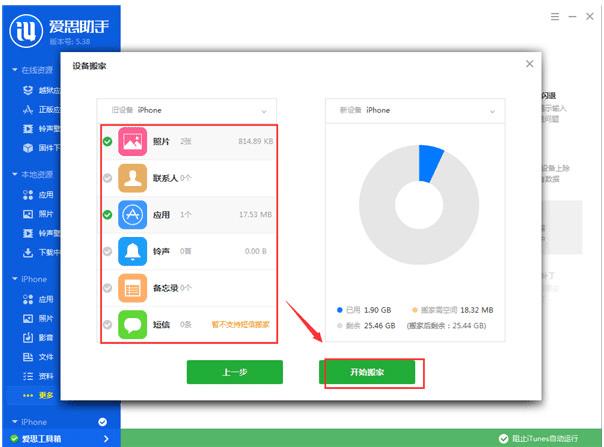604x447 pixels.
Task: Click the orange 暂不支持短信搬家 notice
Action: coord(241,324)
